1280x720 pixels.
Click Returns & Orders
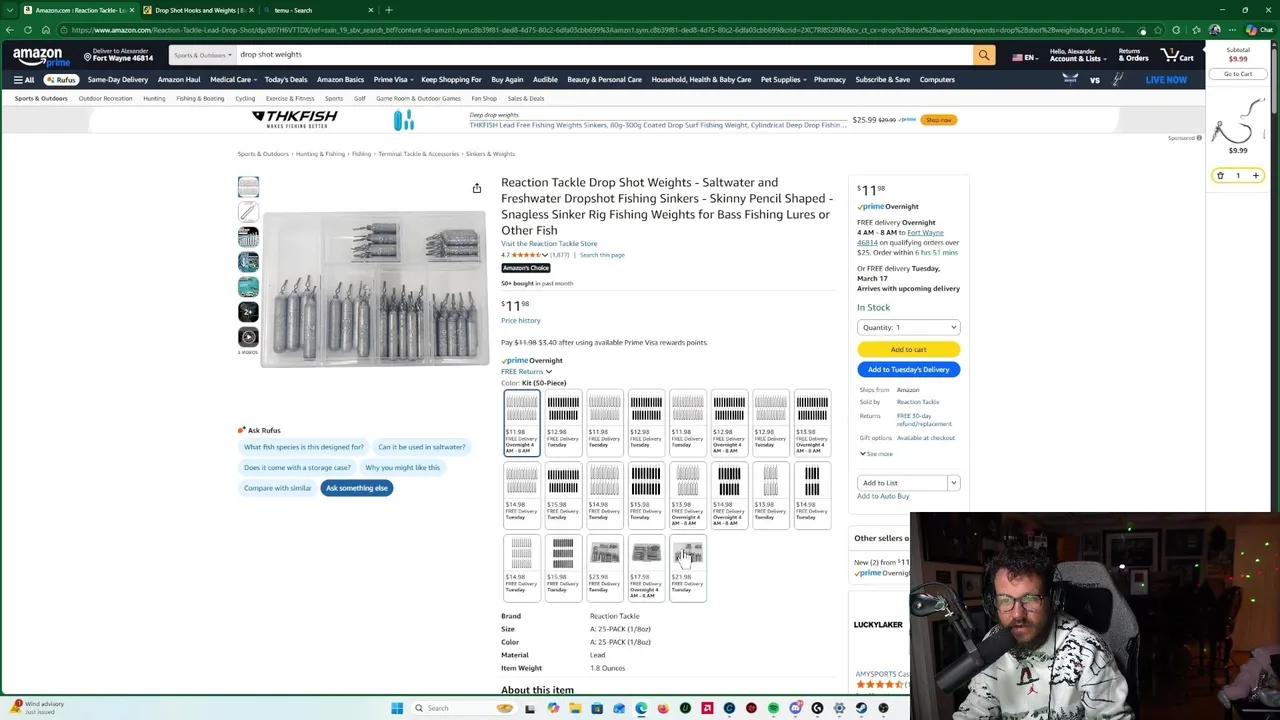1133,55
